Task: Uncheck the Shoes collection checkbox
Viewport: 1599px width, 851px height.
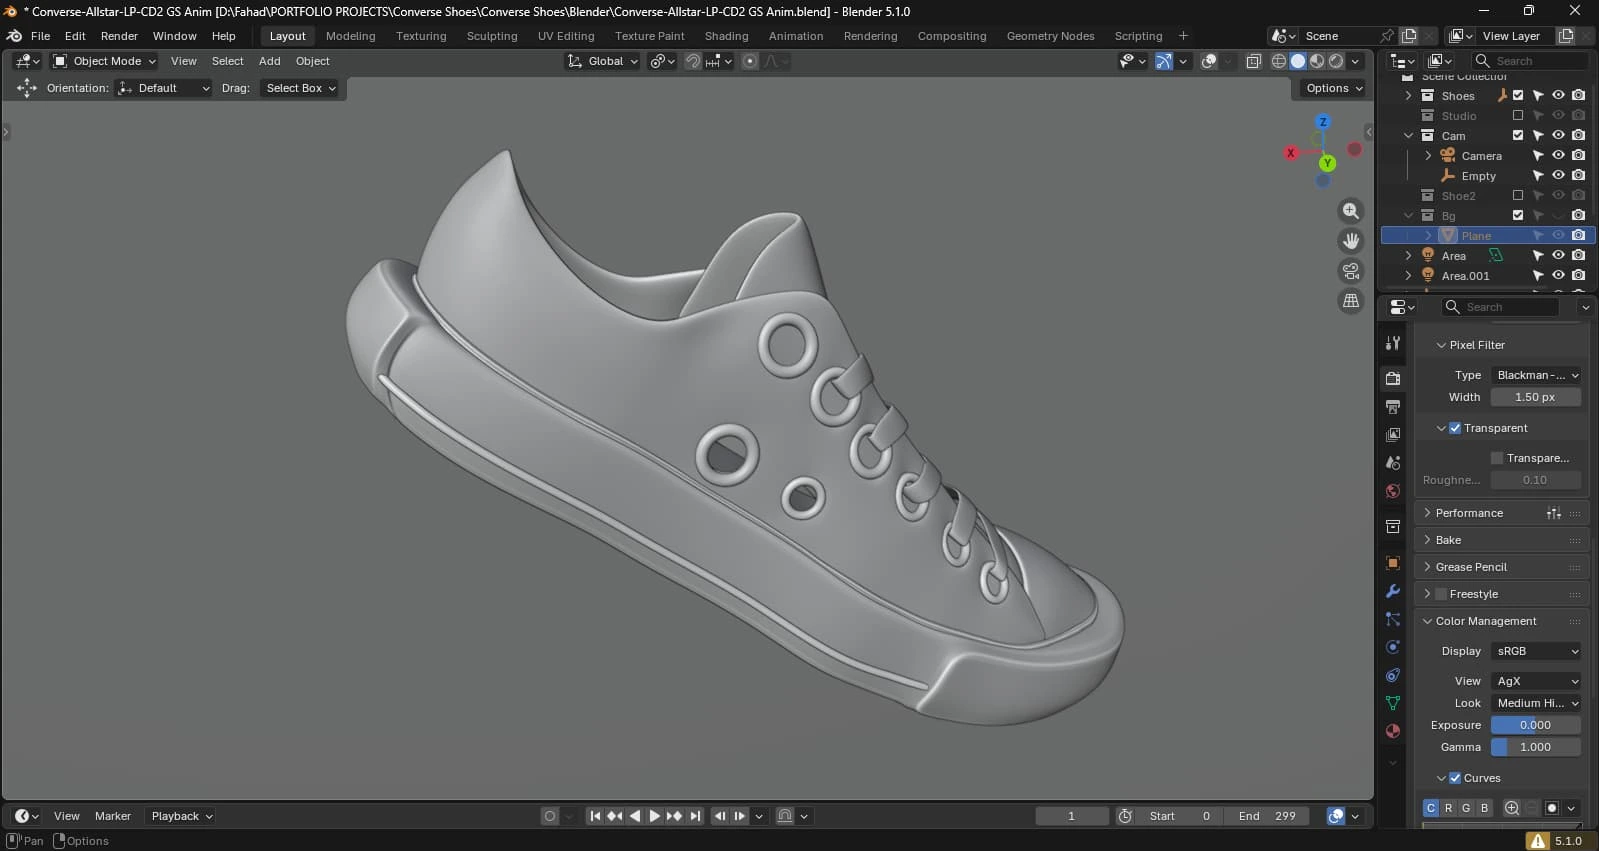Action: (1518, 96)
